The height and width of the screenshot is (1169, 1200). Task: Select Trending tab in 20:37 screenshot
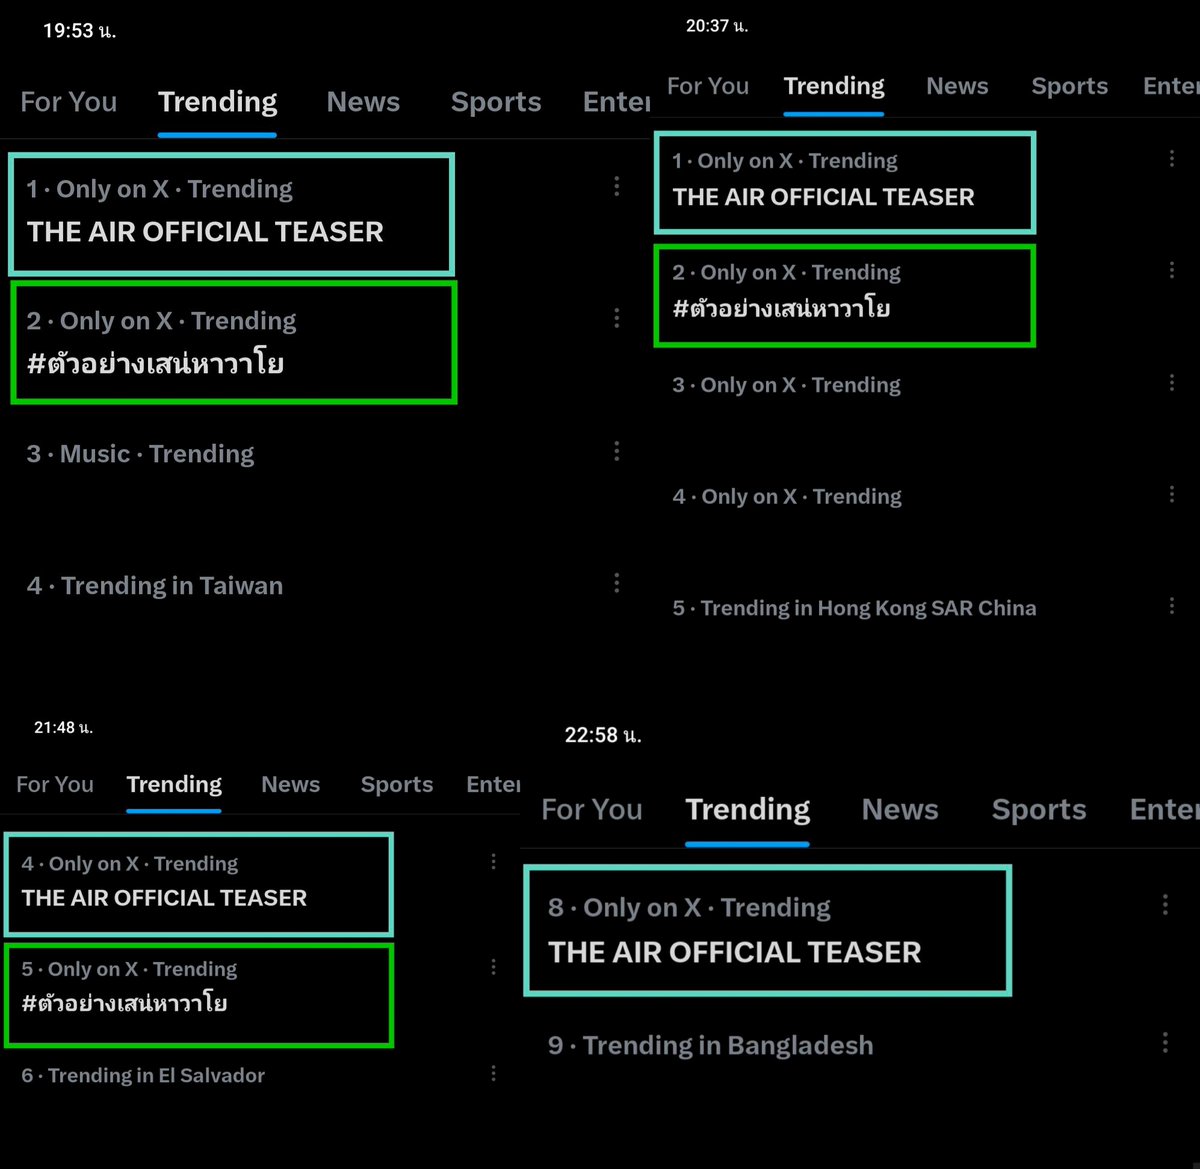834,86
